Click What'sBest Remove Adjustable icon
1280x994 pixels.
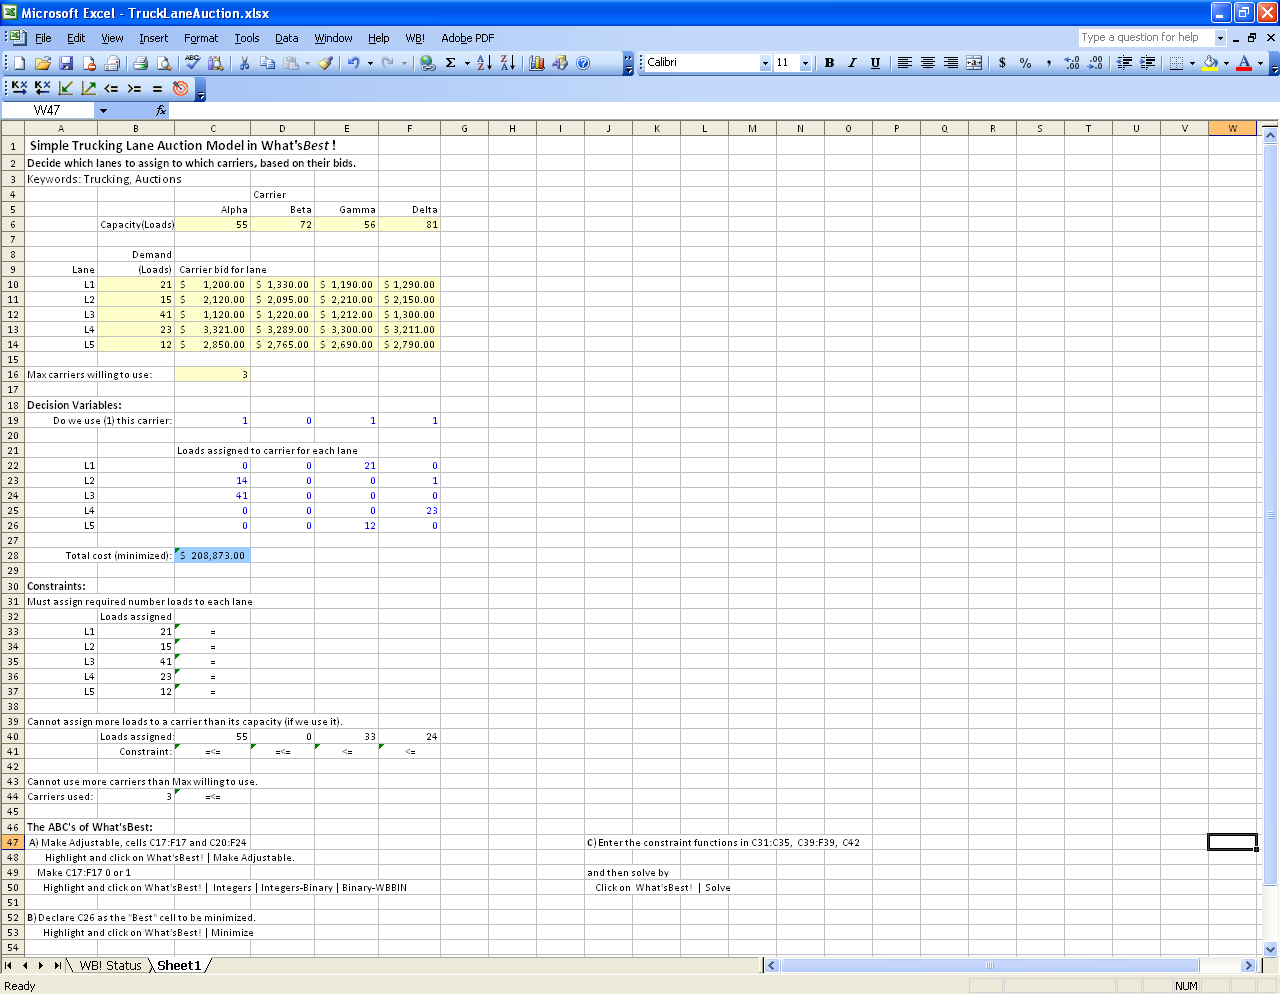point(42,88)
